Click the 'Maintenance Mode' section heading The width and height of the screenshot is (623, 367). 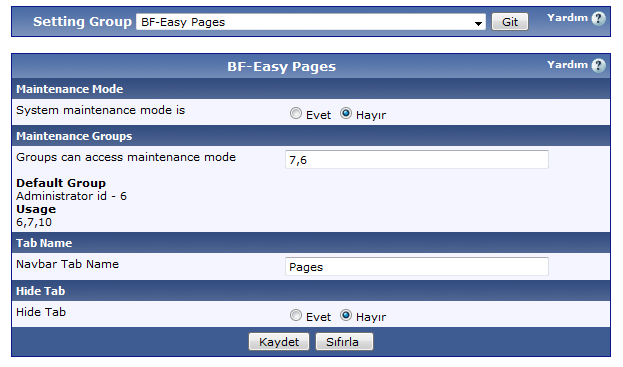click(70, 89)
